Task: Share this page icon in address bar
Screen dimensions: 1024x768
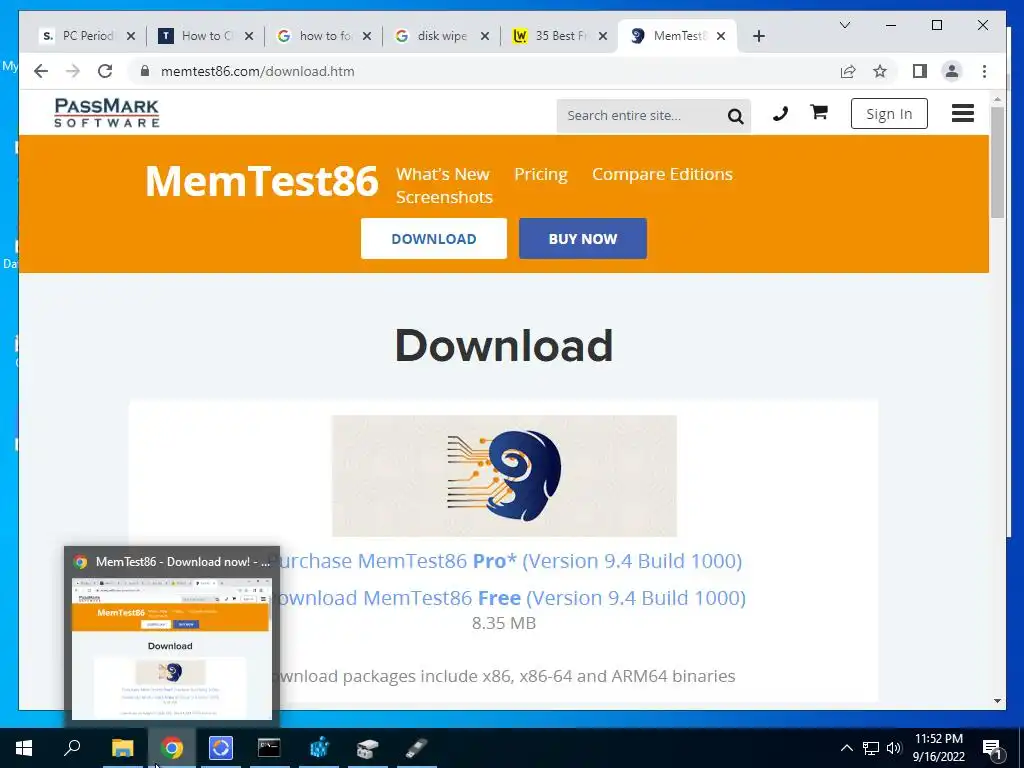Action: [848, 71]
